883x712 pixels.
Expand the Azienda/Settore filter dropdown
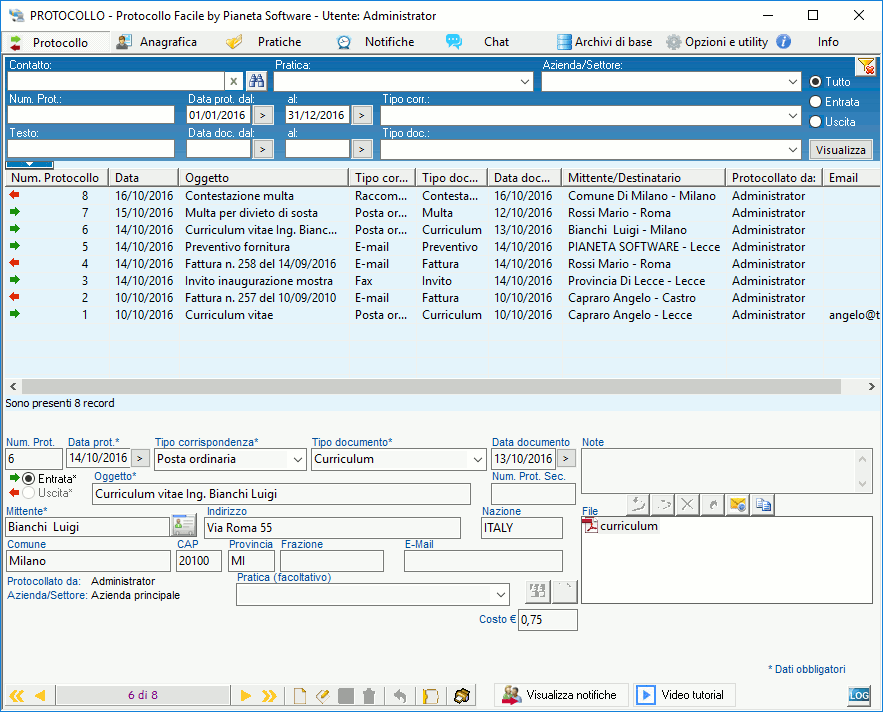(792, 82)
